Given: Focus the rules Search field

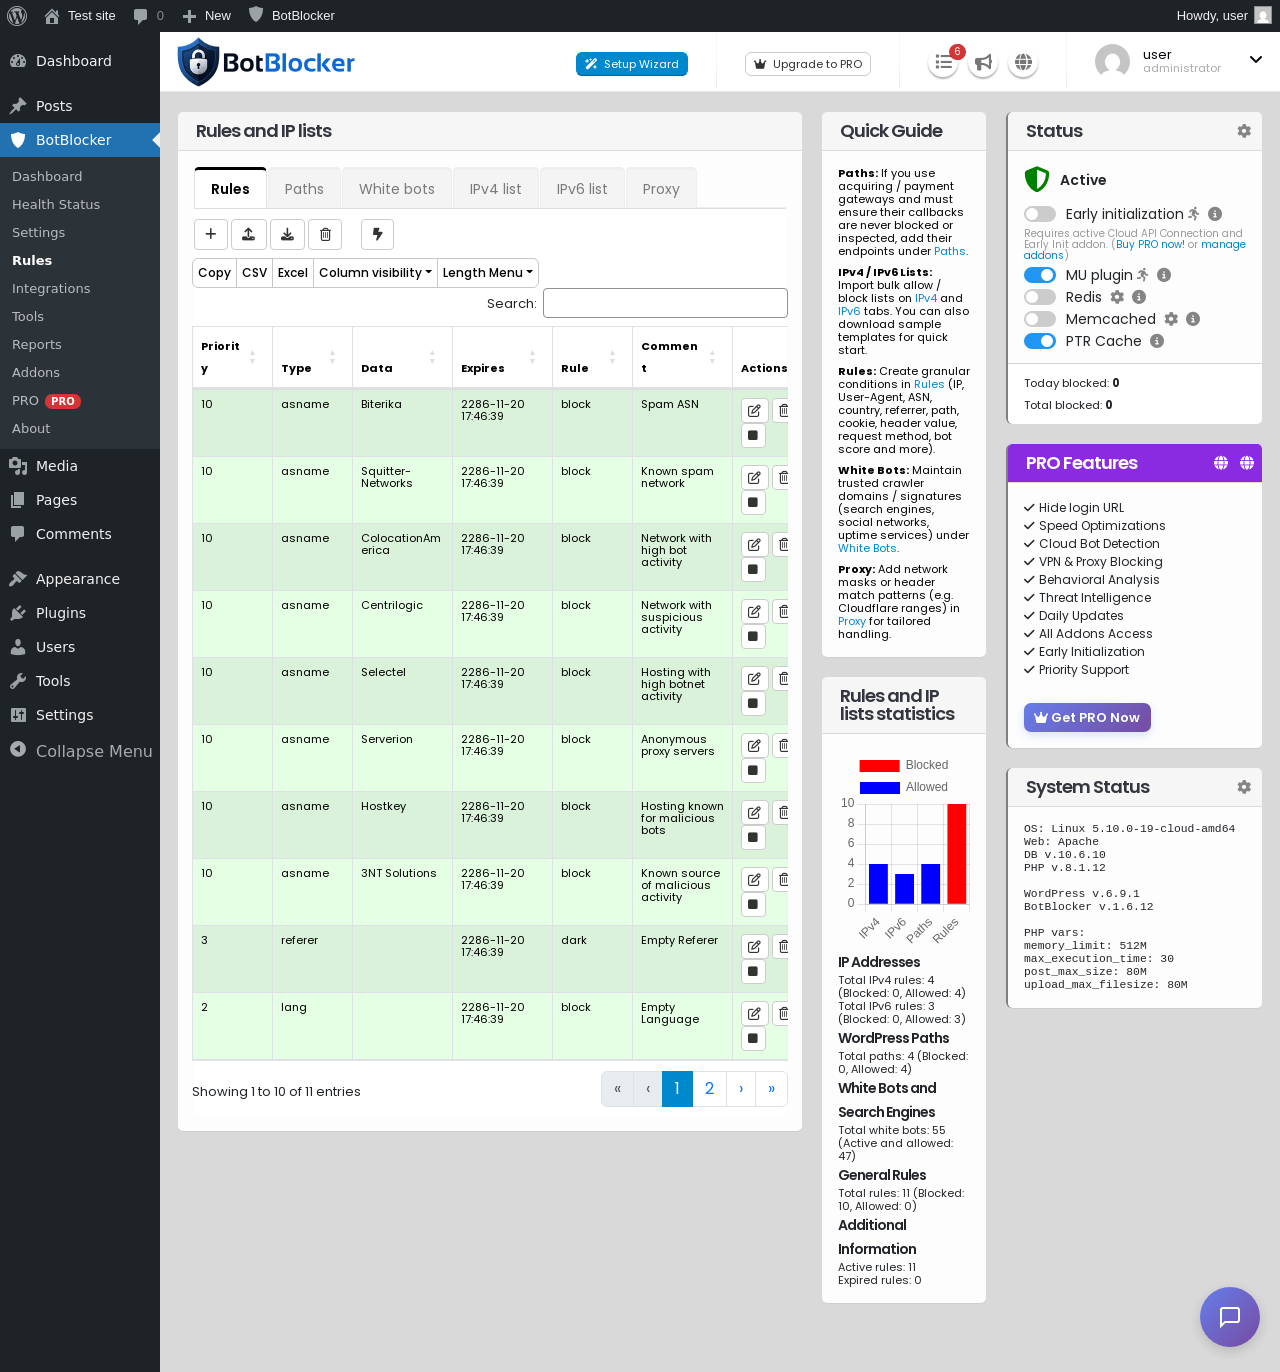Looking at the screenshot, I should [x=665, y=303].
